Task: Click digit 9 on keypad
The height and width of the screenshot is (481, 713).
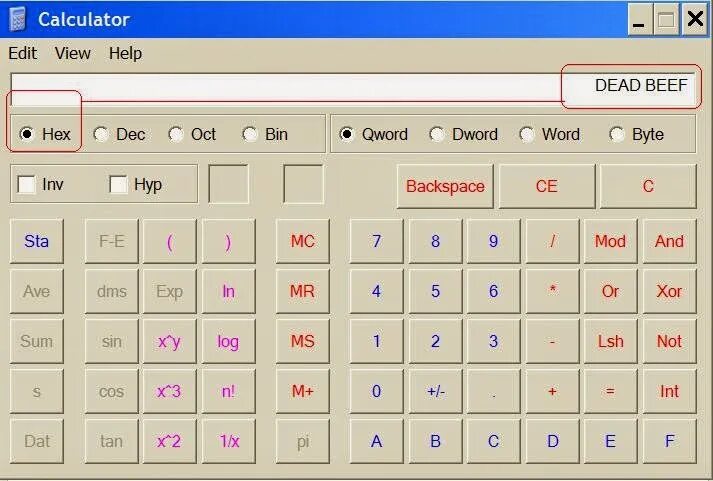Action: tap(493, 241)
